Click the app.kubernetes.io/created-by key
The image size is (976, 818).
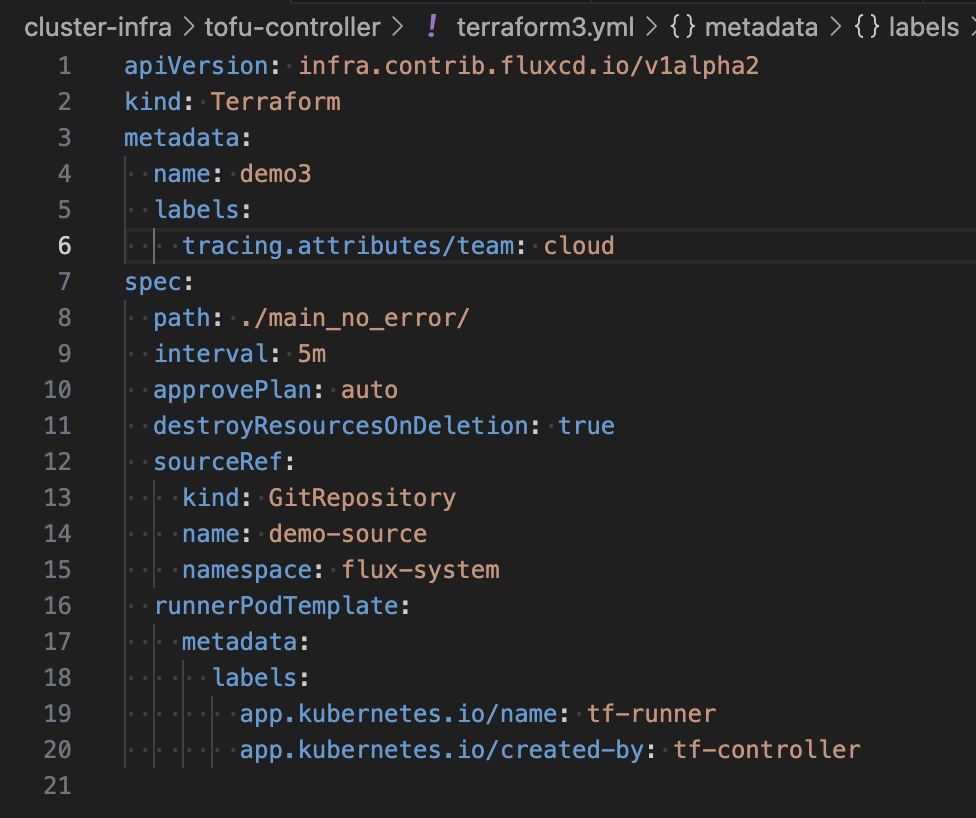[443, 750]
